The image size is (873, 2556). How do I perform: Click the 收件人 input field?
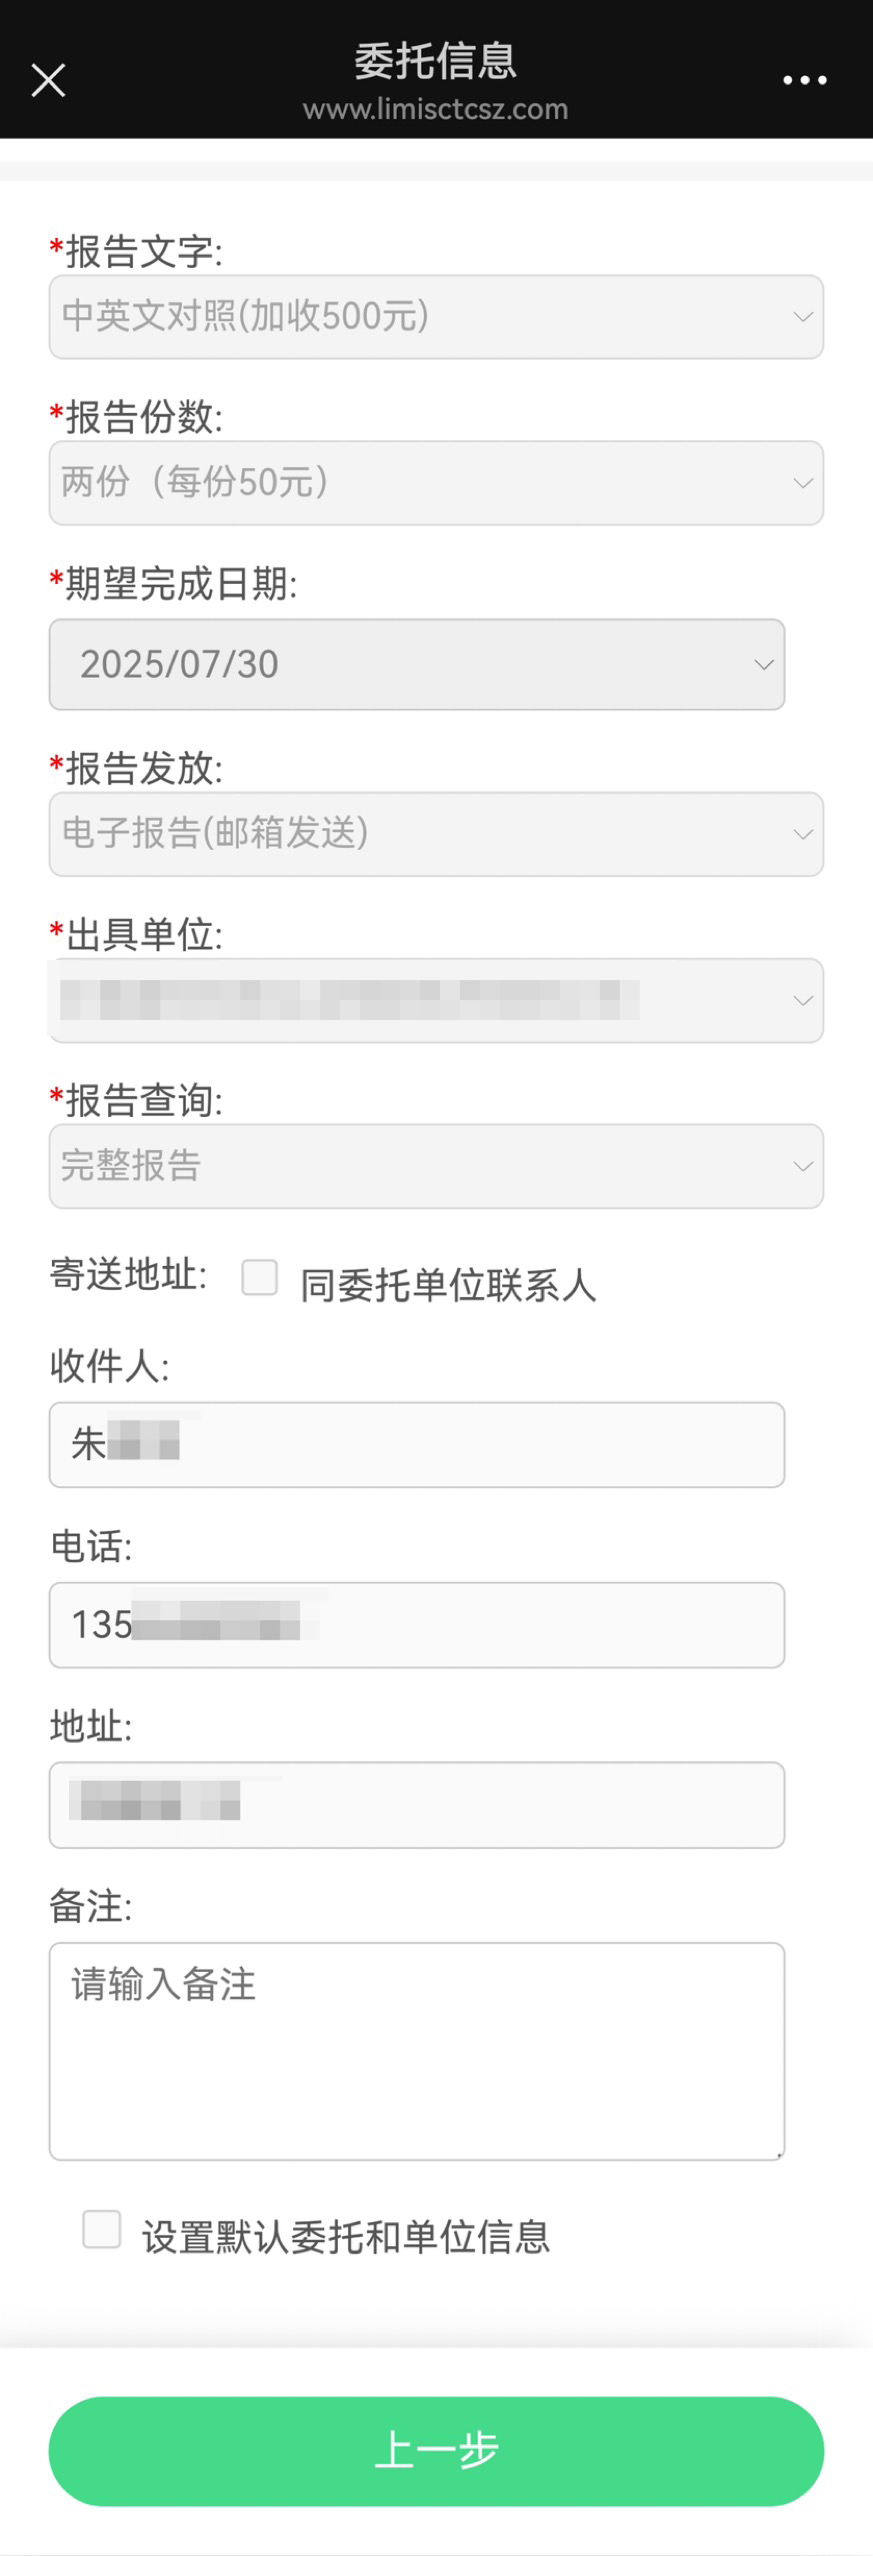pos(416,1444)
